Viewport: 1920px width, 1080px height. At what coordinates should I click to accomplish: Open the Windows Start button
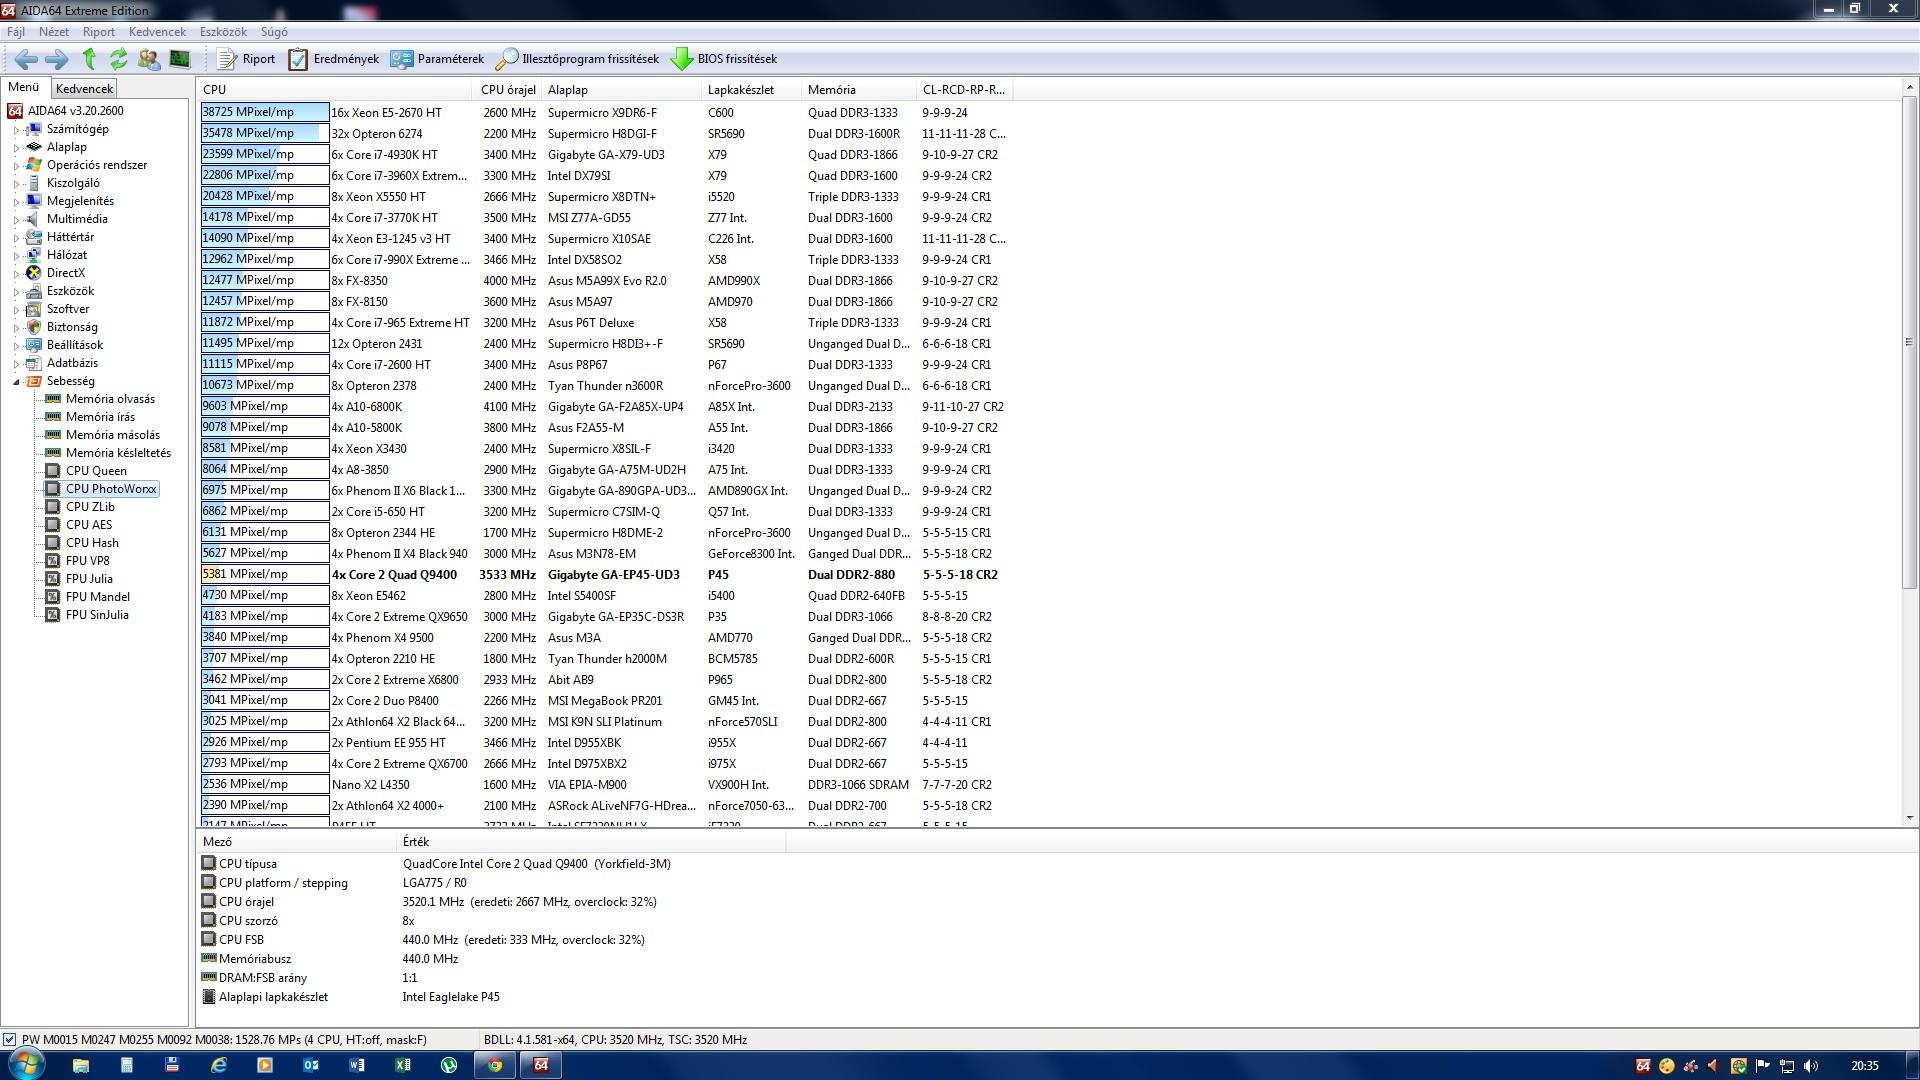pyautogui.click(x=26, y=1064)
